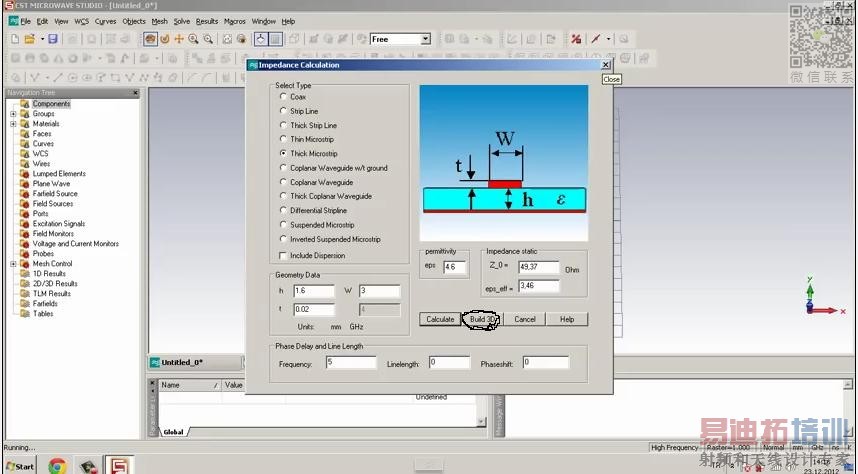Expand the Mesh Control tree node
Image resolution: width=858 pixels, height=474 pixels.
tap(13, 264)
